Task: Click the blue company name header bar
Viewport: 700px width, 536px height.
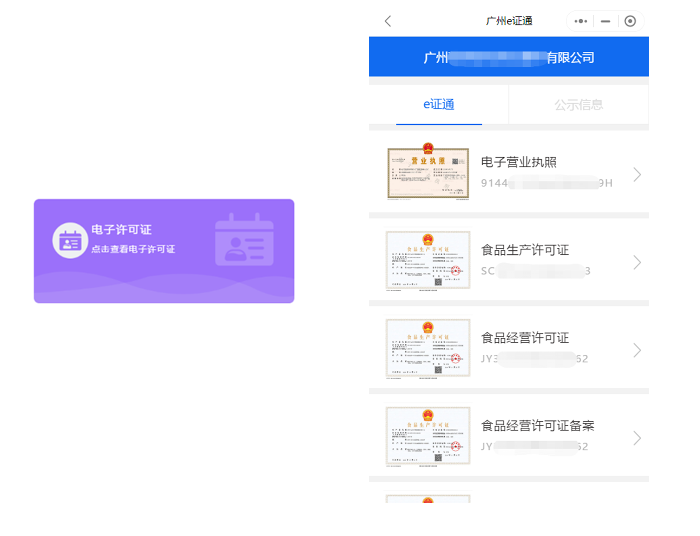Action: pyautogui.click(x=508, y=57)
